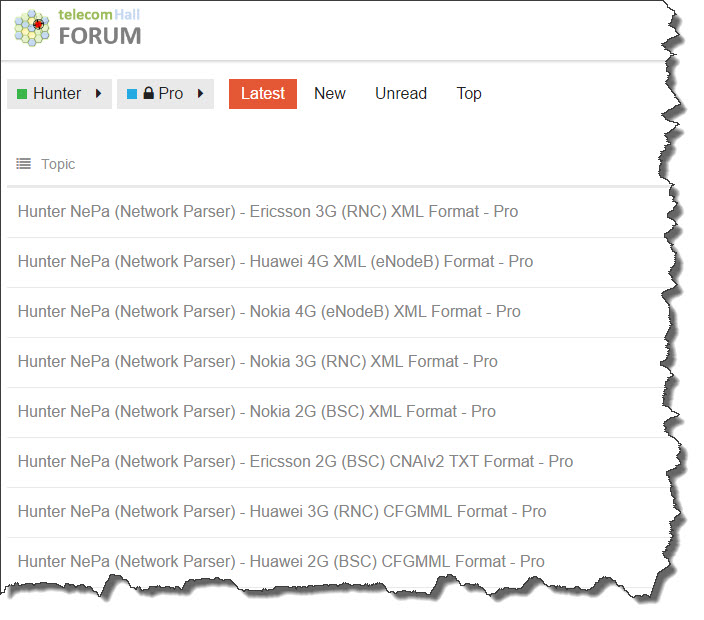Open Nokia 3G (RNC) XML Format topic

pyautogui.click(x=257, y=361)
